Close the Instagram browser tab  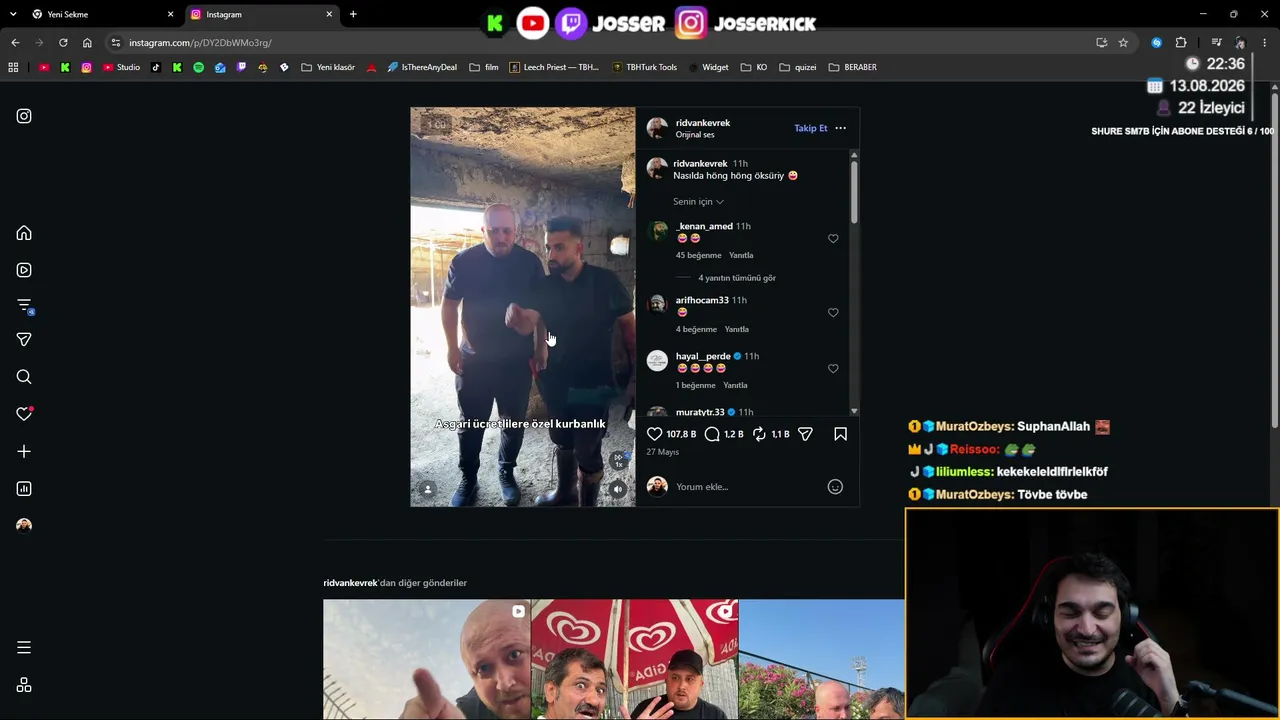tap(330, 15)
